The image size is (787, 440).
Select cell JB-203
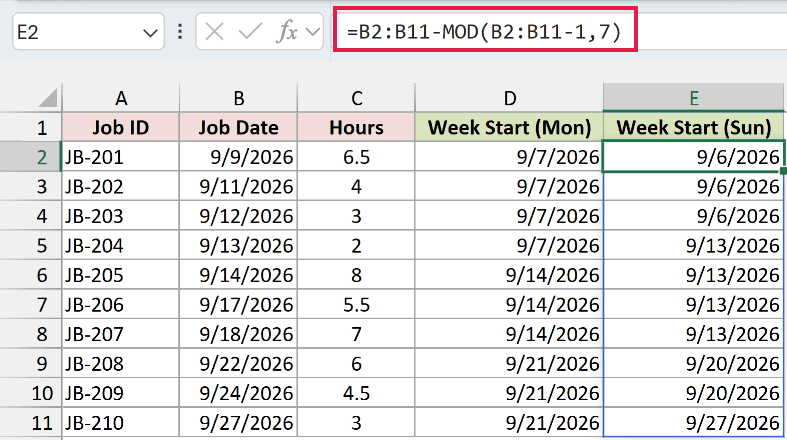(x=120, y=216)
